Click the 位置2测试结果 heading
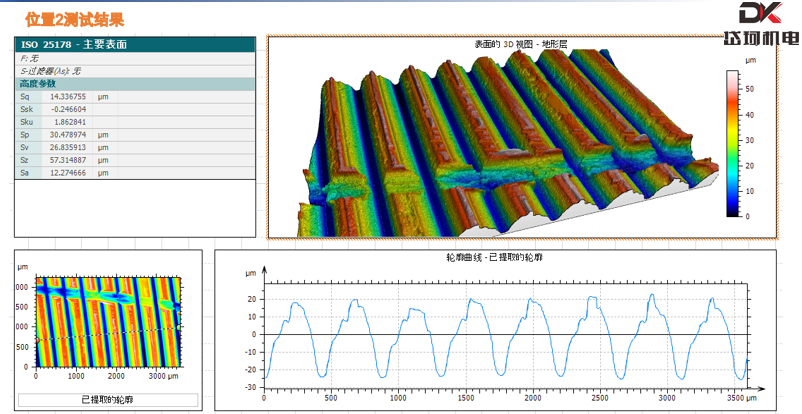The image size is (802, 414). [75, 20]
